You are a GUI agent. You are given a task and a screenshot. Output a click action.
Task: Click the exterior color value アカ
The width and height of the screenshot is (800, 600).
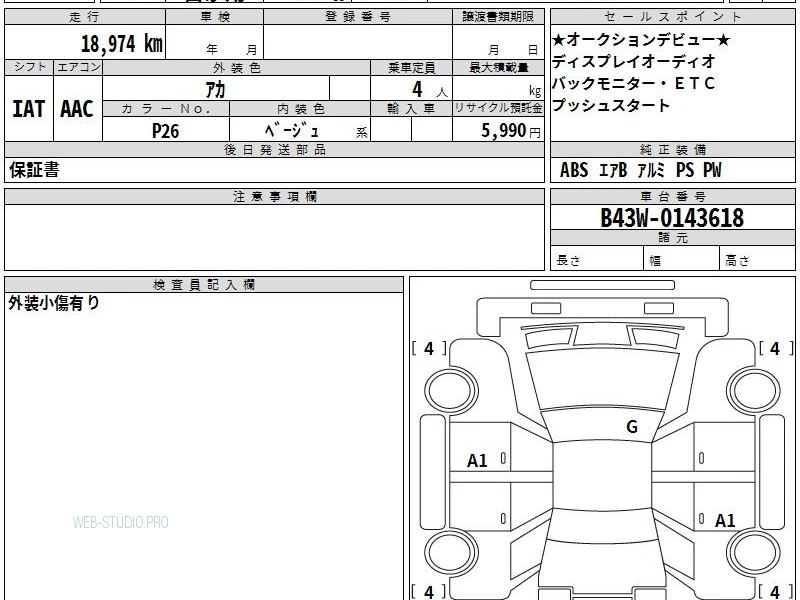tap(215, 90)
